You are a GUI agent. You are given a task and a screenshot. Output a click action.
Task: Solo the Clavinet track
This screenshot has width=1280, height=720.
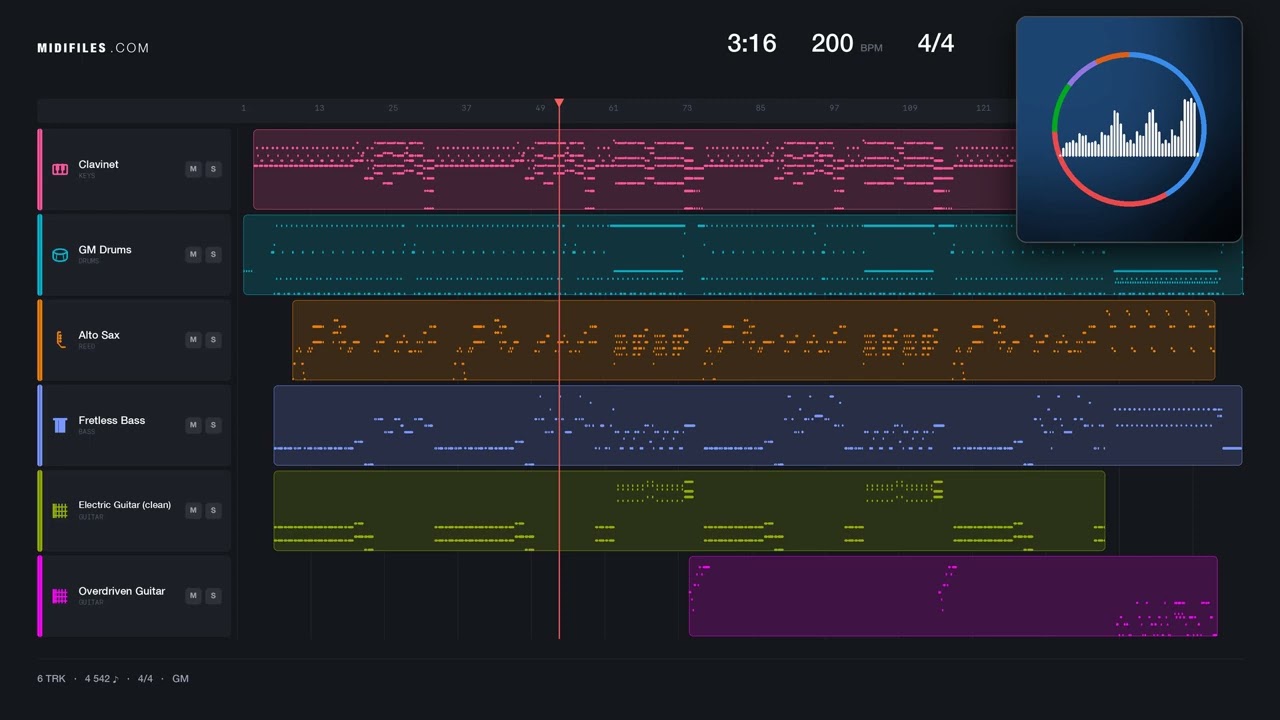click(x=212, y=169)
